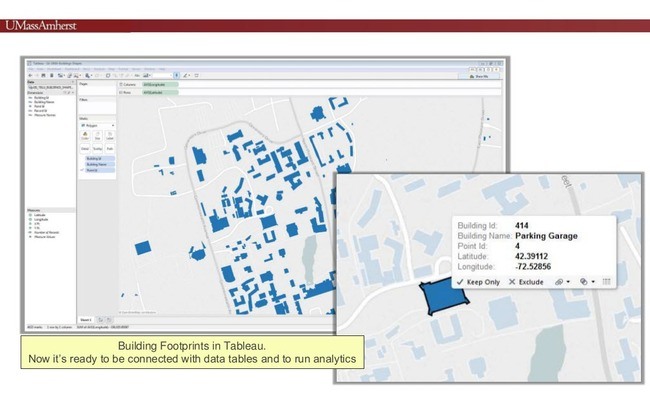This screenshot has height=407, width=650.
Task: Select the Building Name dimension field
Action: [44, 102]
